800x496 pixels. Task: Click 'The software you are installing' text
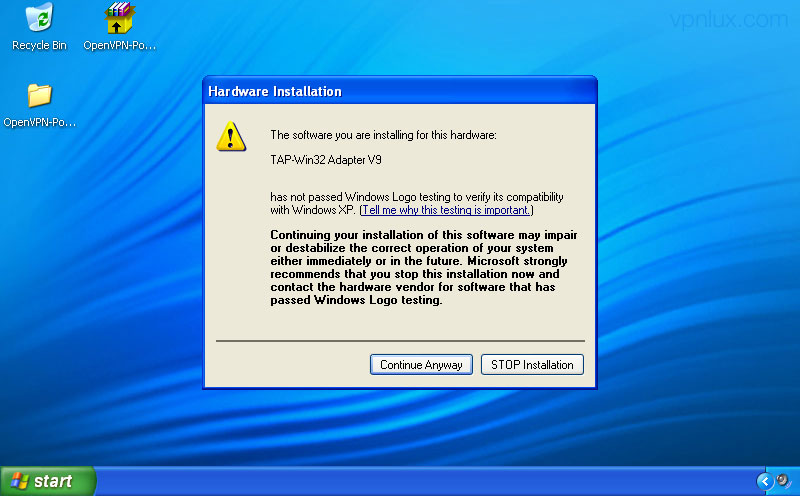[383, 135]
